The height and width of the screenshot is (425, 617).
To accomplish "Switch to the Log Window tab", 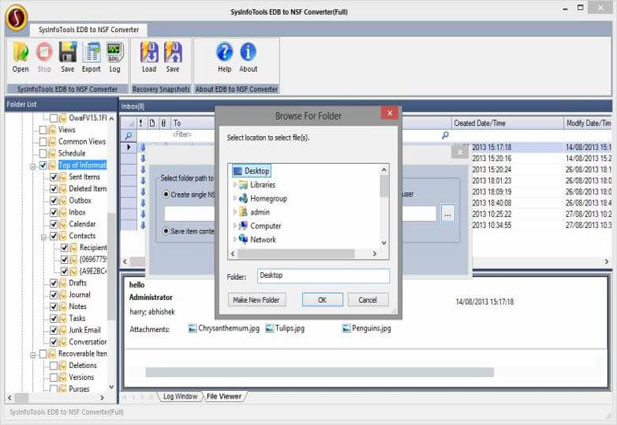I will 180,397.
